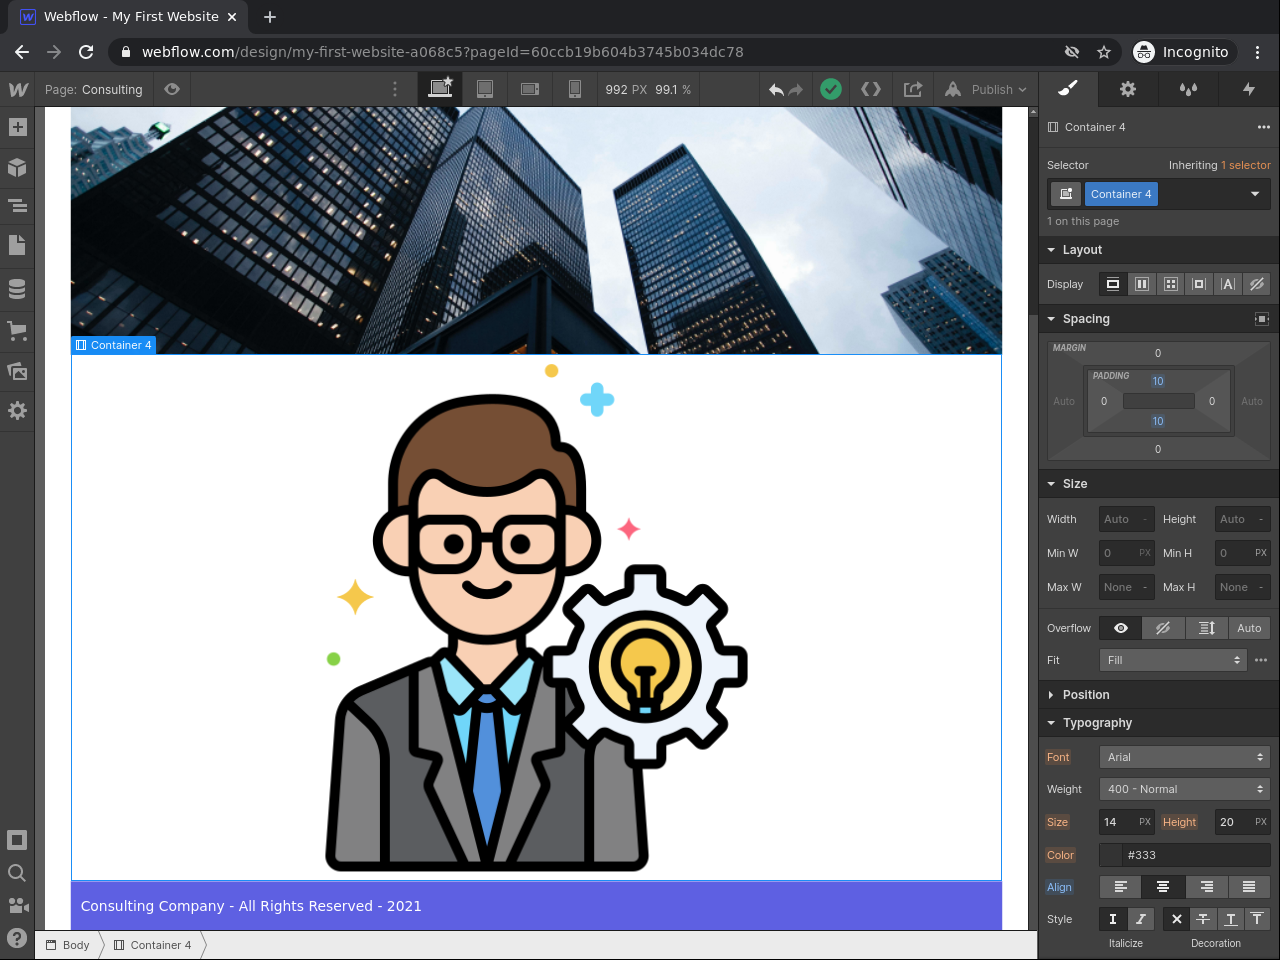Toggle spacing editor expand icon
1280x960 pixels.
point(1262,319)
